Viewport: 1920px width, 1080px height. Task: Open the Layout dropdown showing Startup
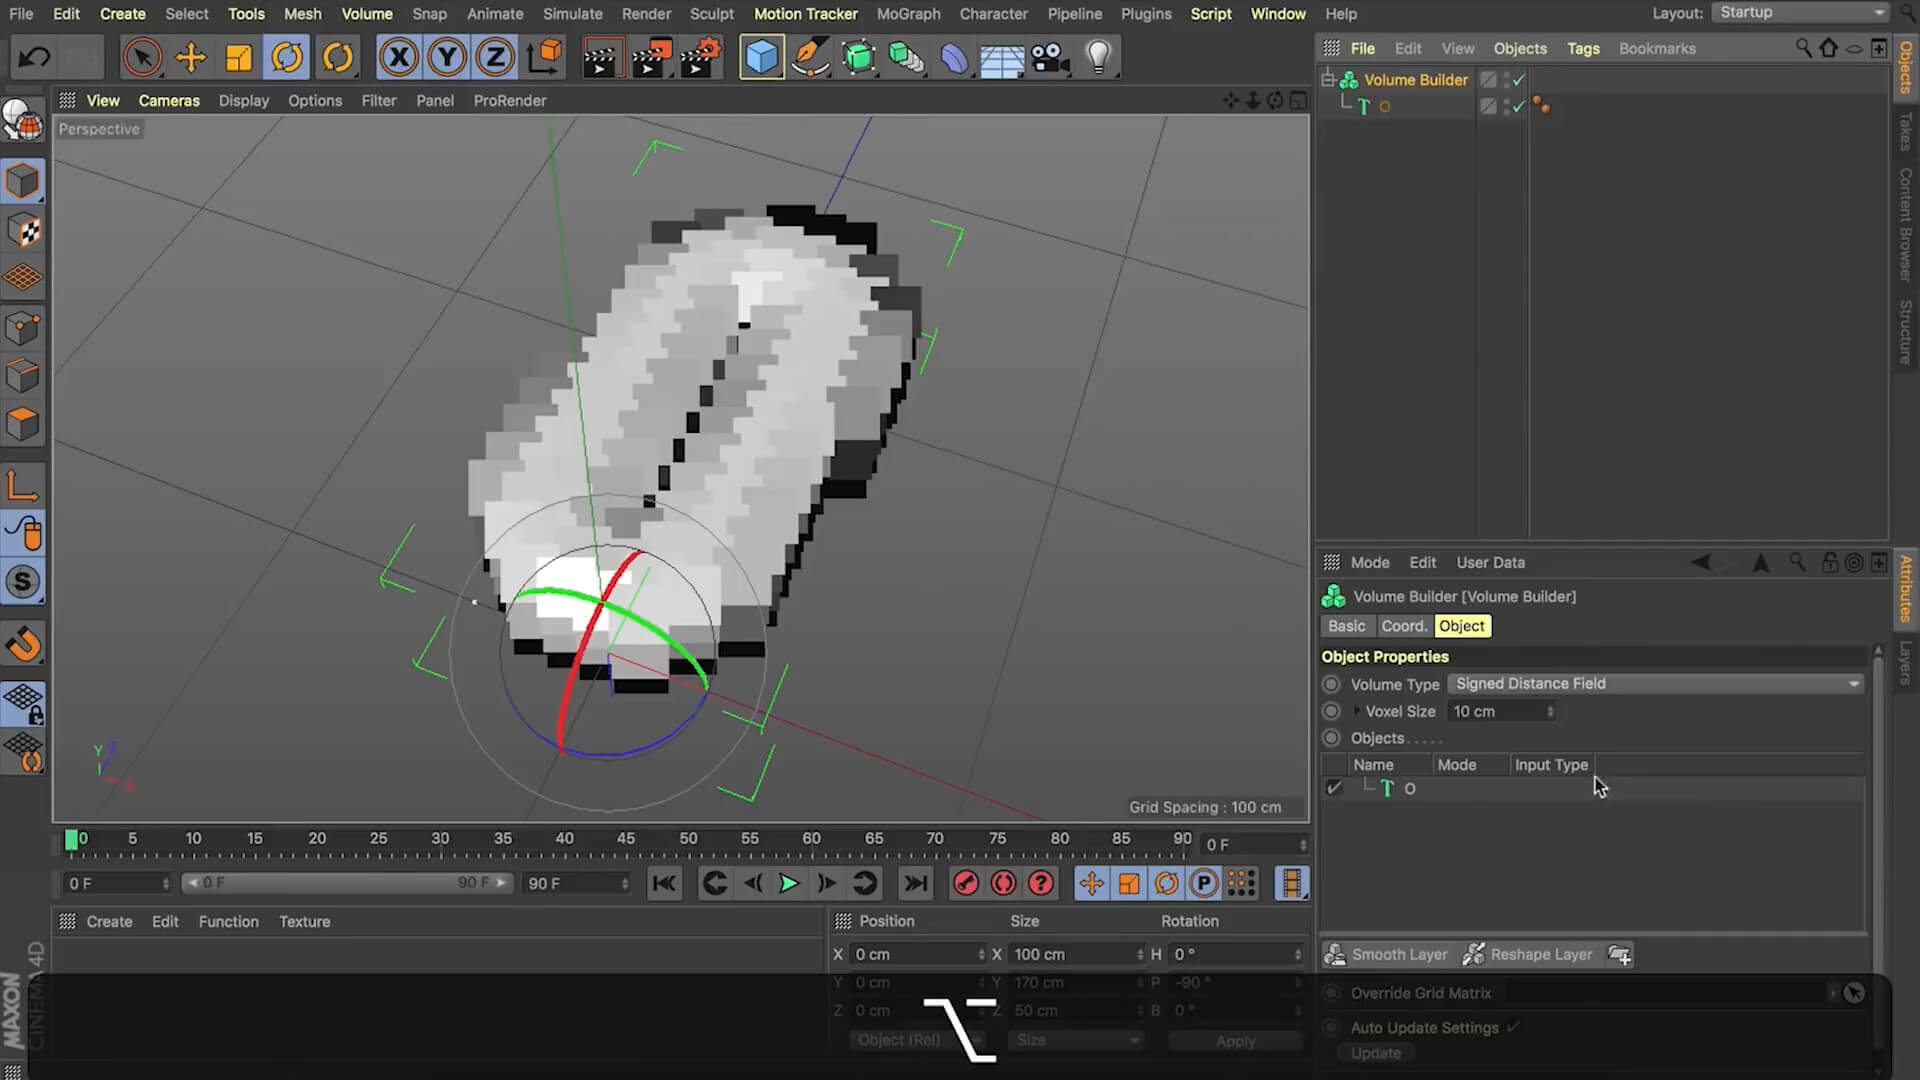[1800, 12]
